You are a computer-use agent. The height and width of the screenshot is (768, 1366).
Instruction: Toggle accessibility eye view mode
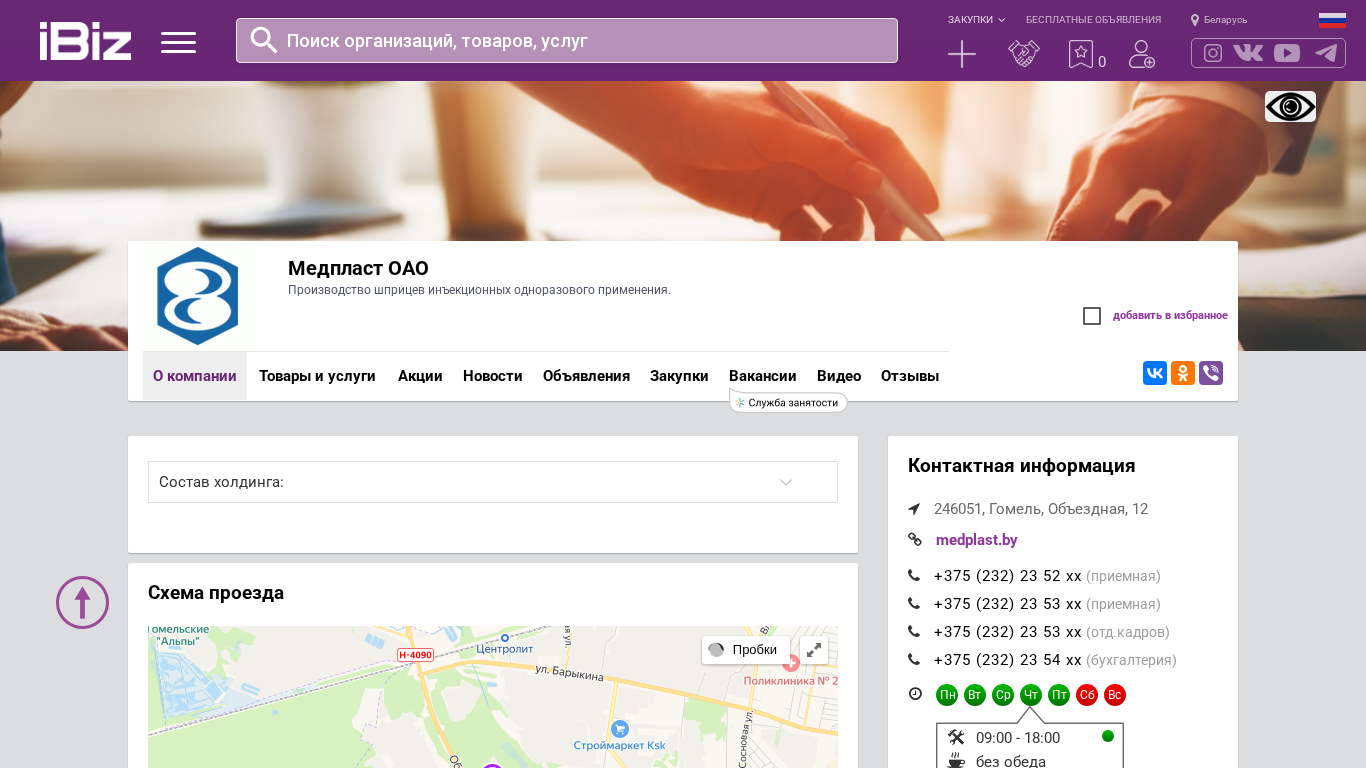click(x=1290, y=107)
